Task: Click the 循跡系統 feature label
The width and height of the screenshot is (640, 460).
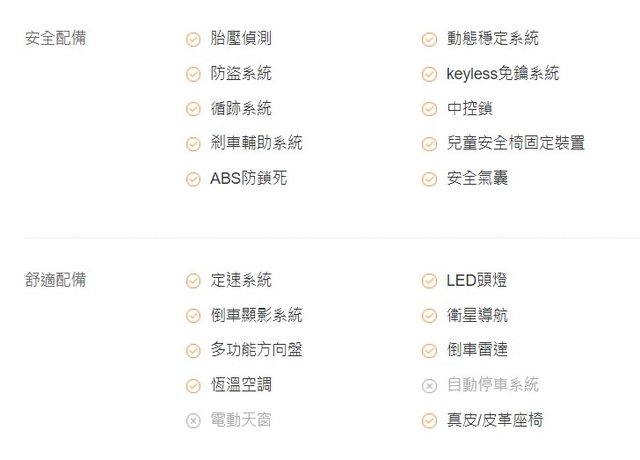Action: coord(241,108)
